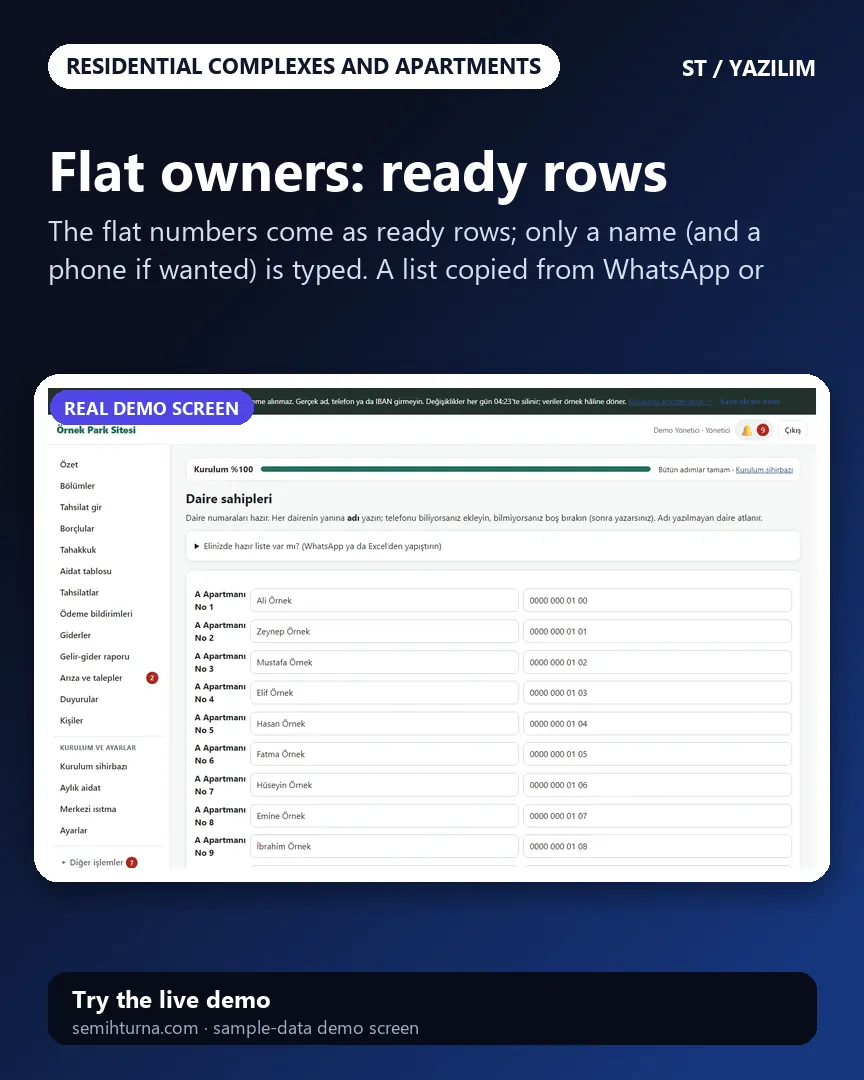
Task: Select Tahsilatlar in the sidebar
Action: pyautogui.click(x=79, y=593)
